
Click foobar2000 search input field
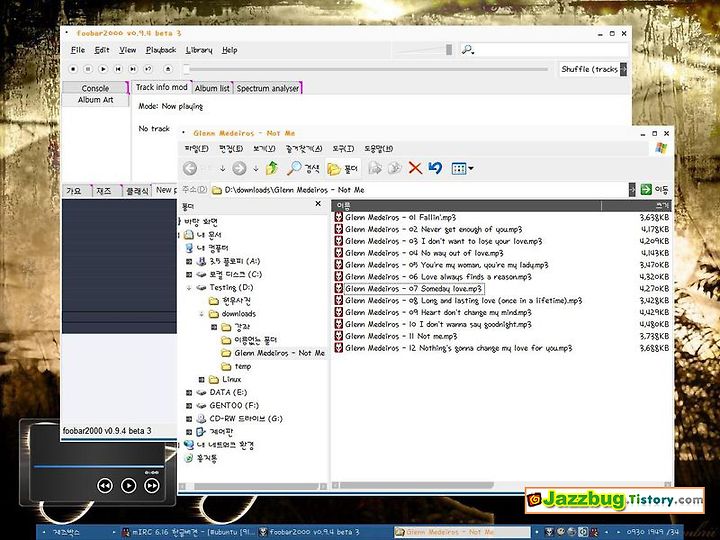click(551, 50)
